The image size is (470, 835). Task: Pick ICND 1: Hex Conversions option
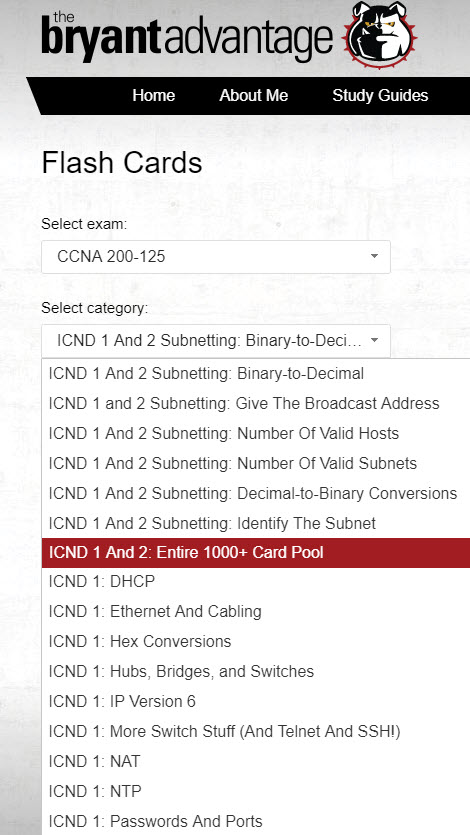pyautogui.click(x=256, y=641)
